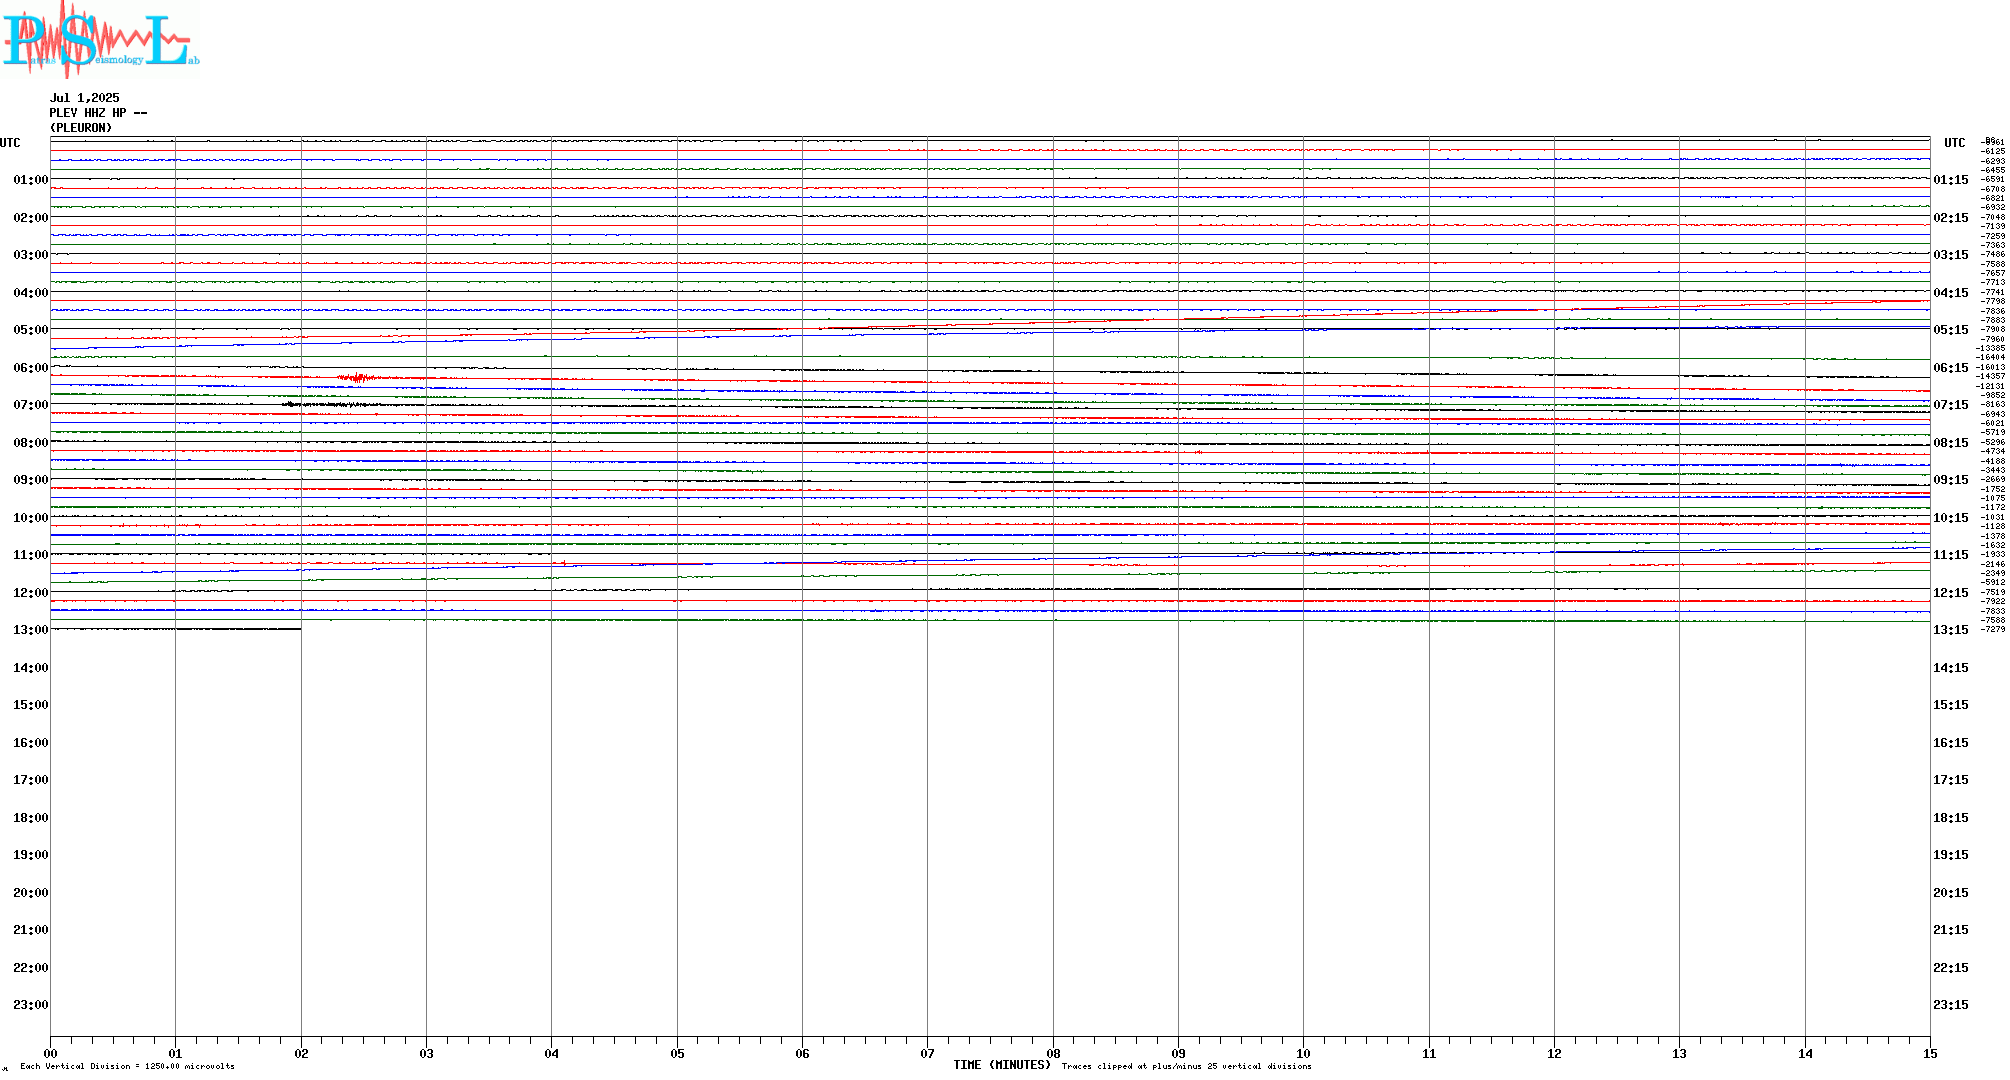Click the right 12:15 time label
2010x1080 pixels.
coord(1951,593)
